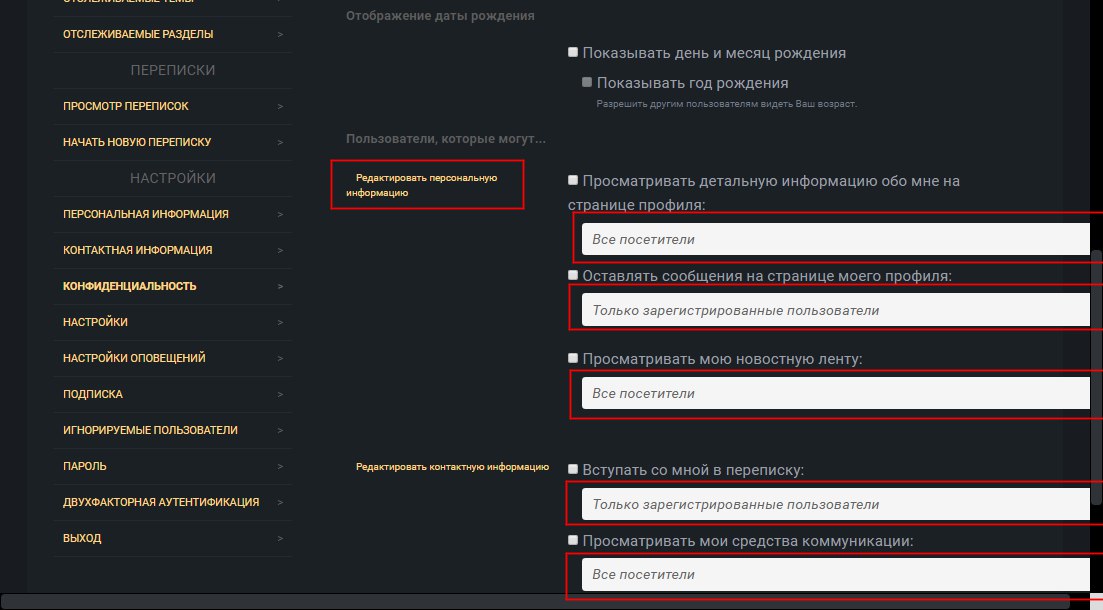Go to 'Настройки оповещений'
The height and width of the screenshot is (610, 1103).
[172, 358]
